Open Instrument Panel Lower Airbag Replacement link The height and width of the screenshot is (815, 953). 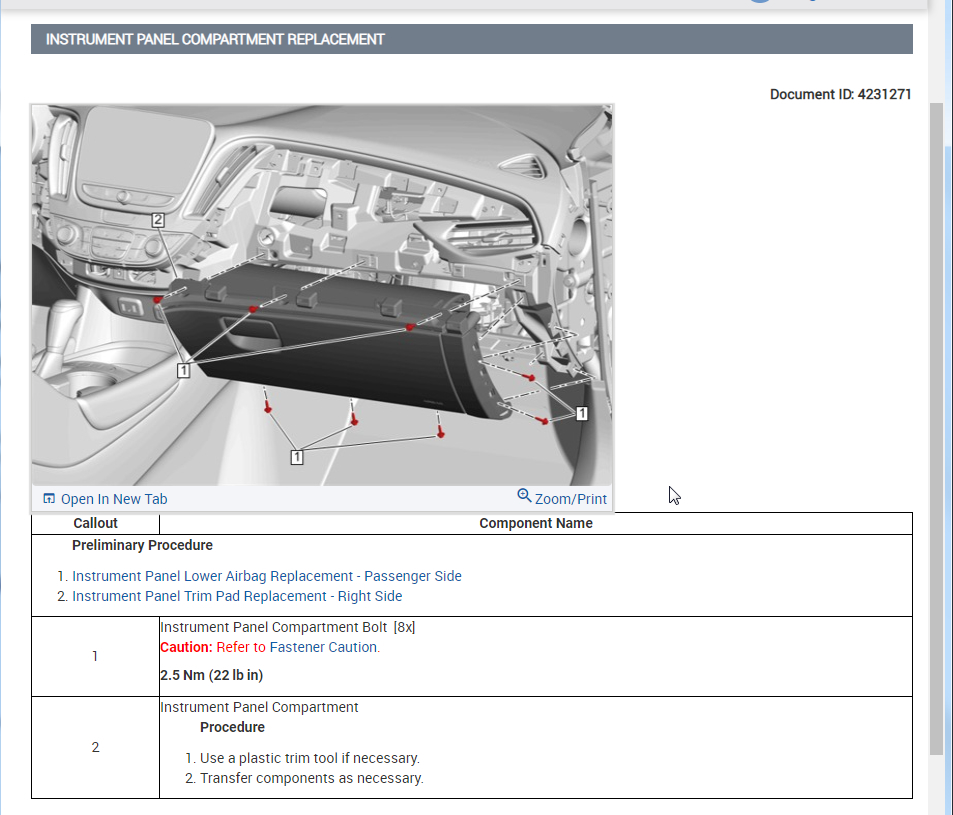(266, 576)
